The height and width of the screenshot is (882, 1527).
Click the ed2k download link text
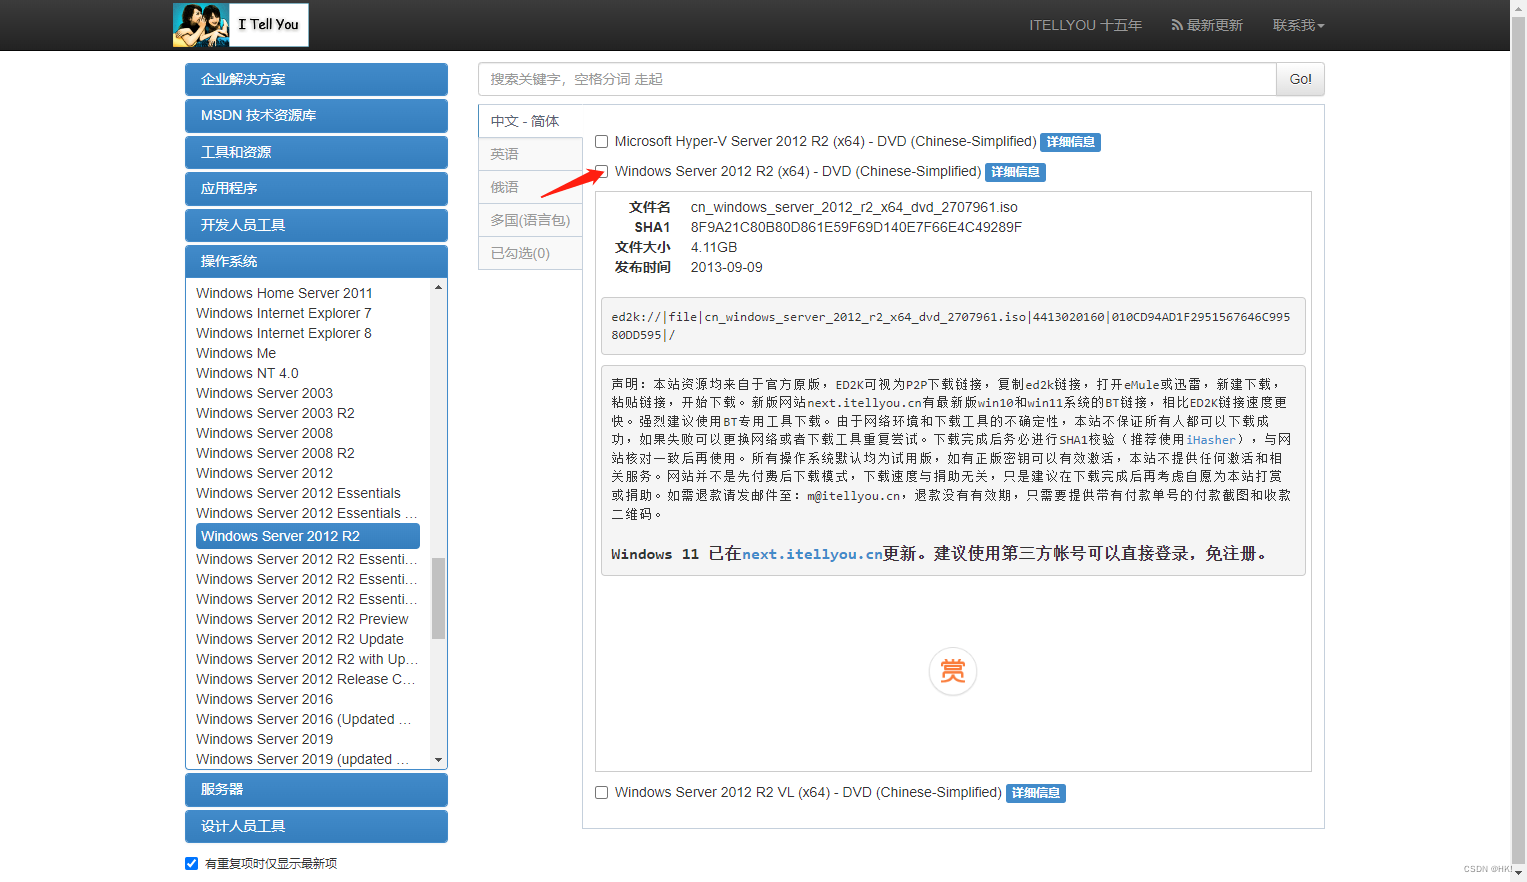coord(951,326)
